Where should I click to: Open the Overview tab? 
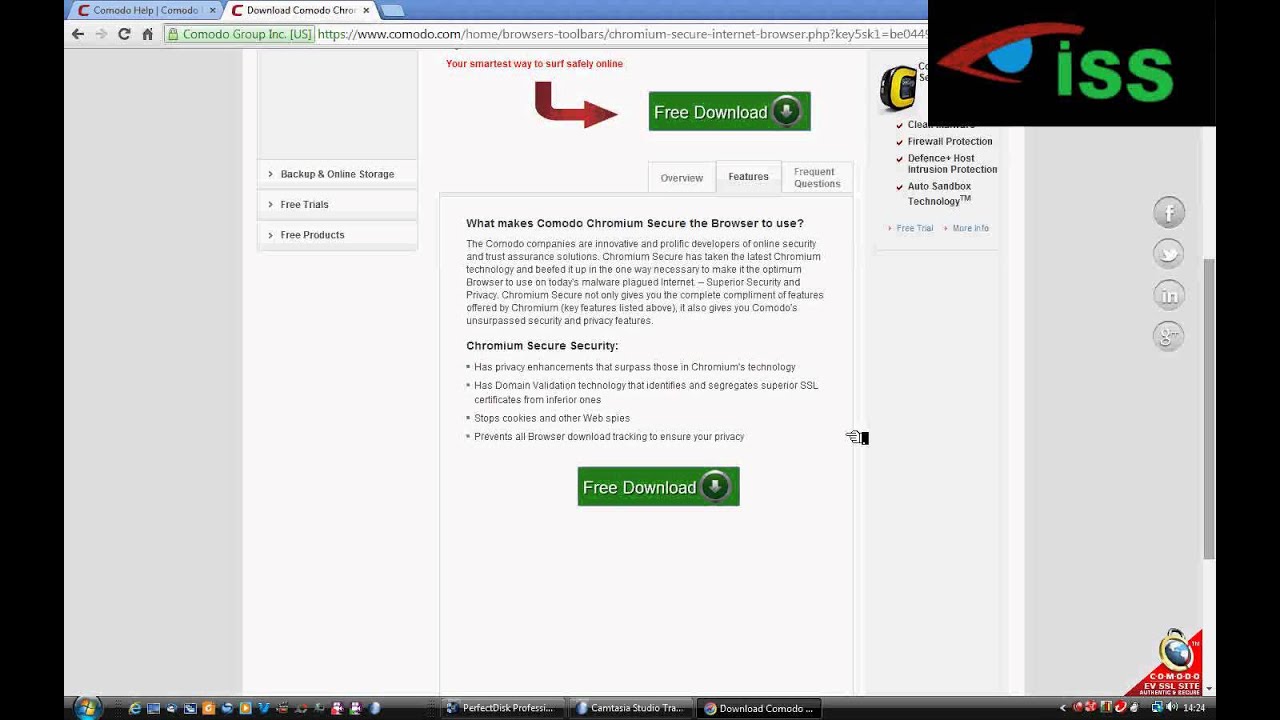click(x=681, y=177)
